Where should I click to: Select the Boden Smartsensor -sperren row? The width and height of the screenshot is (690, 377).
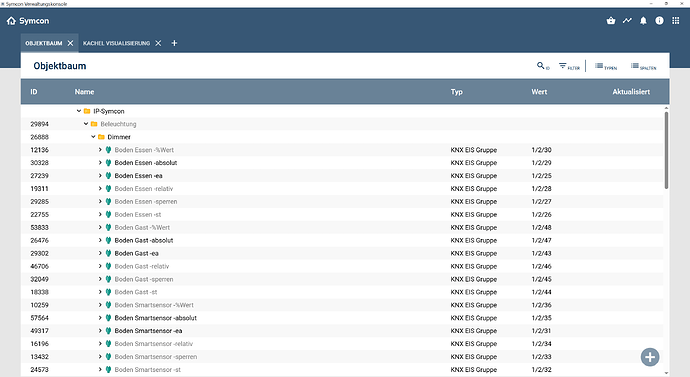coord(342,357)
